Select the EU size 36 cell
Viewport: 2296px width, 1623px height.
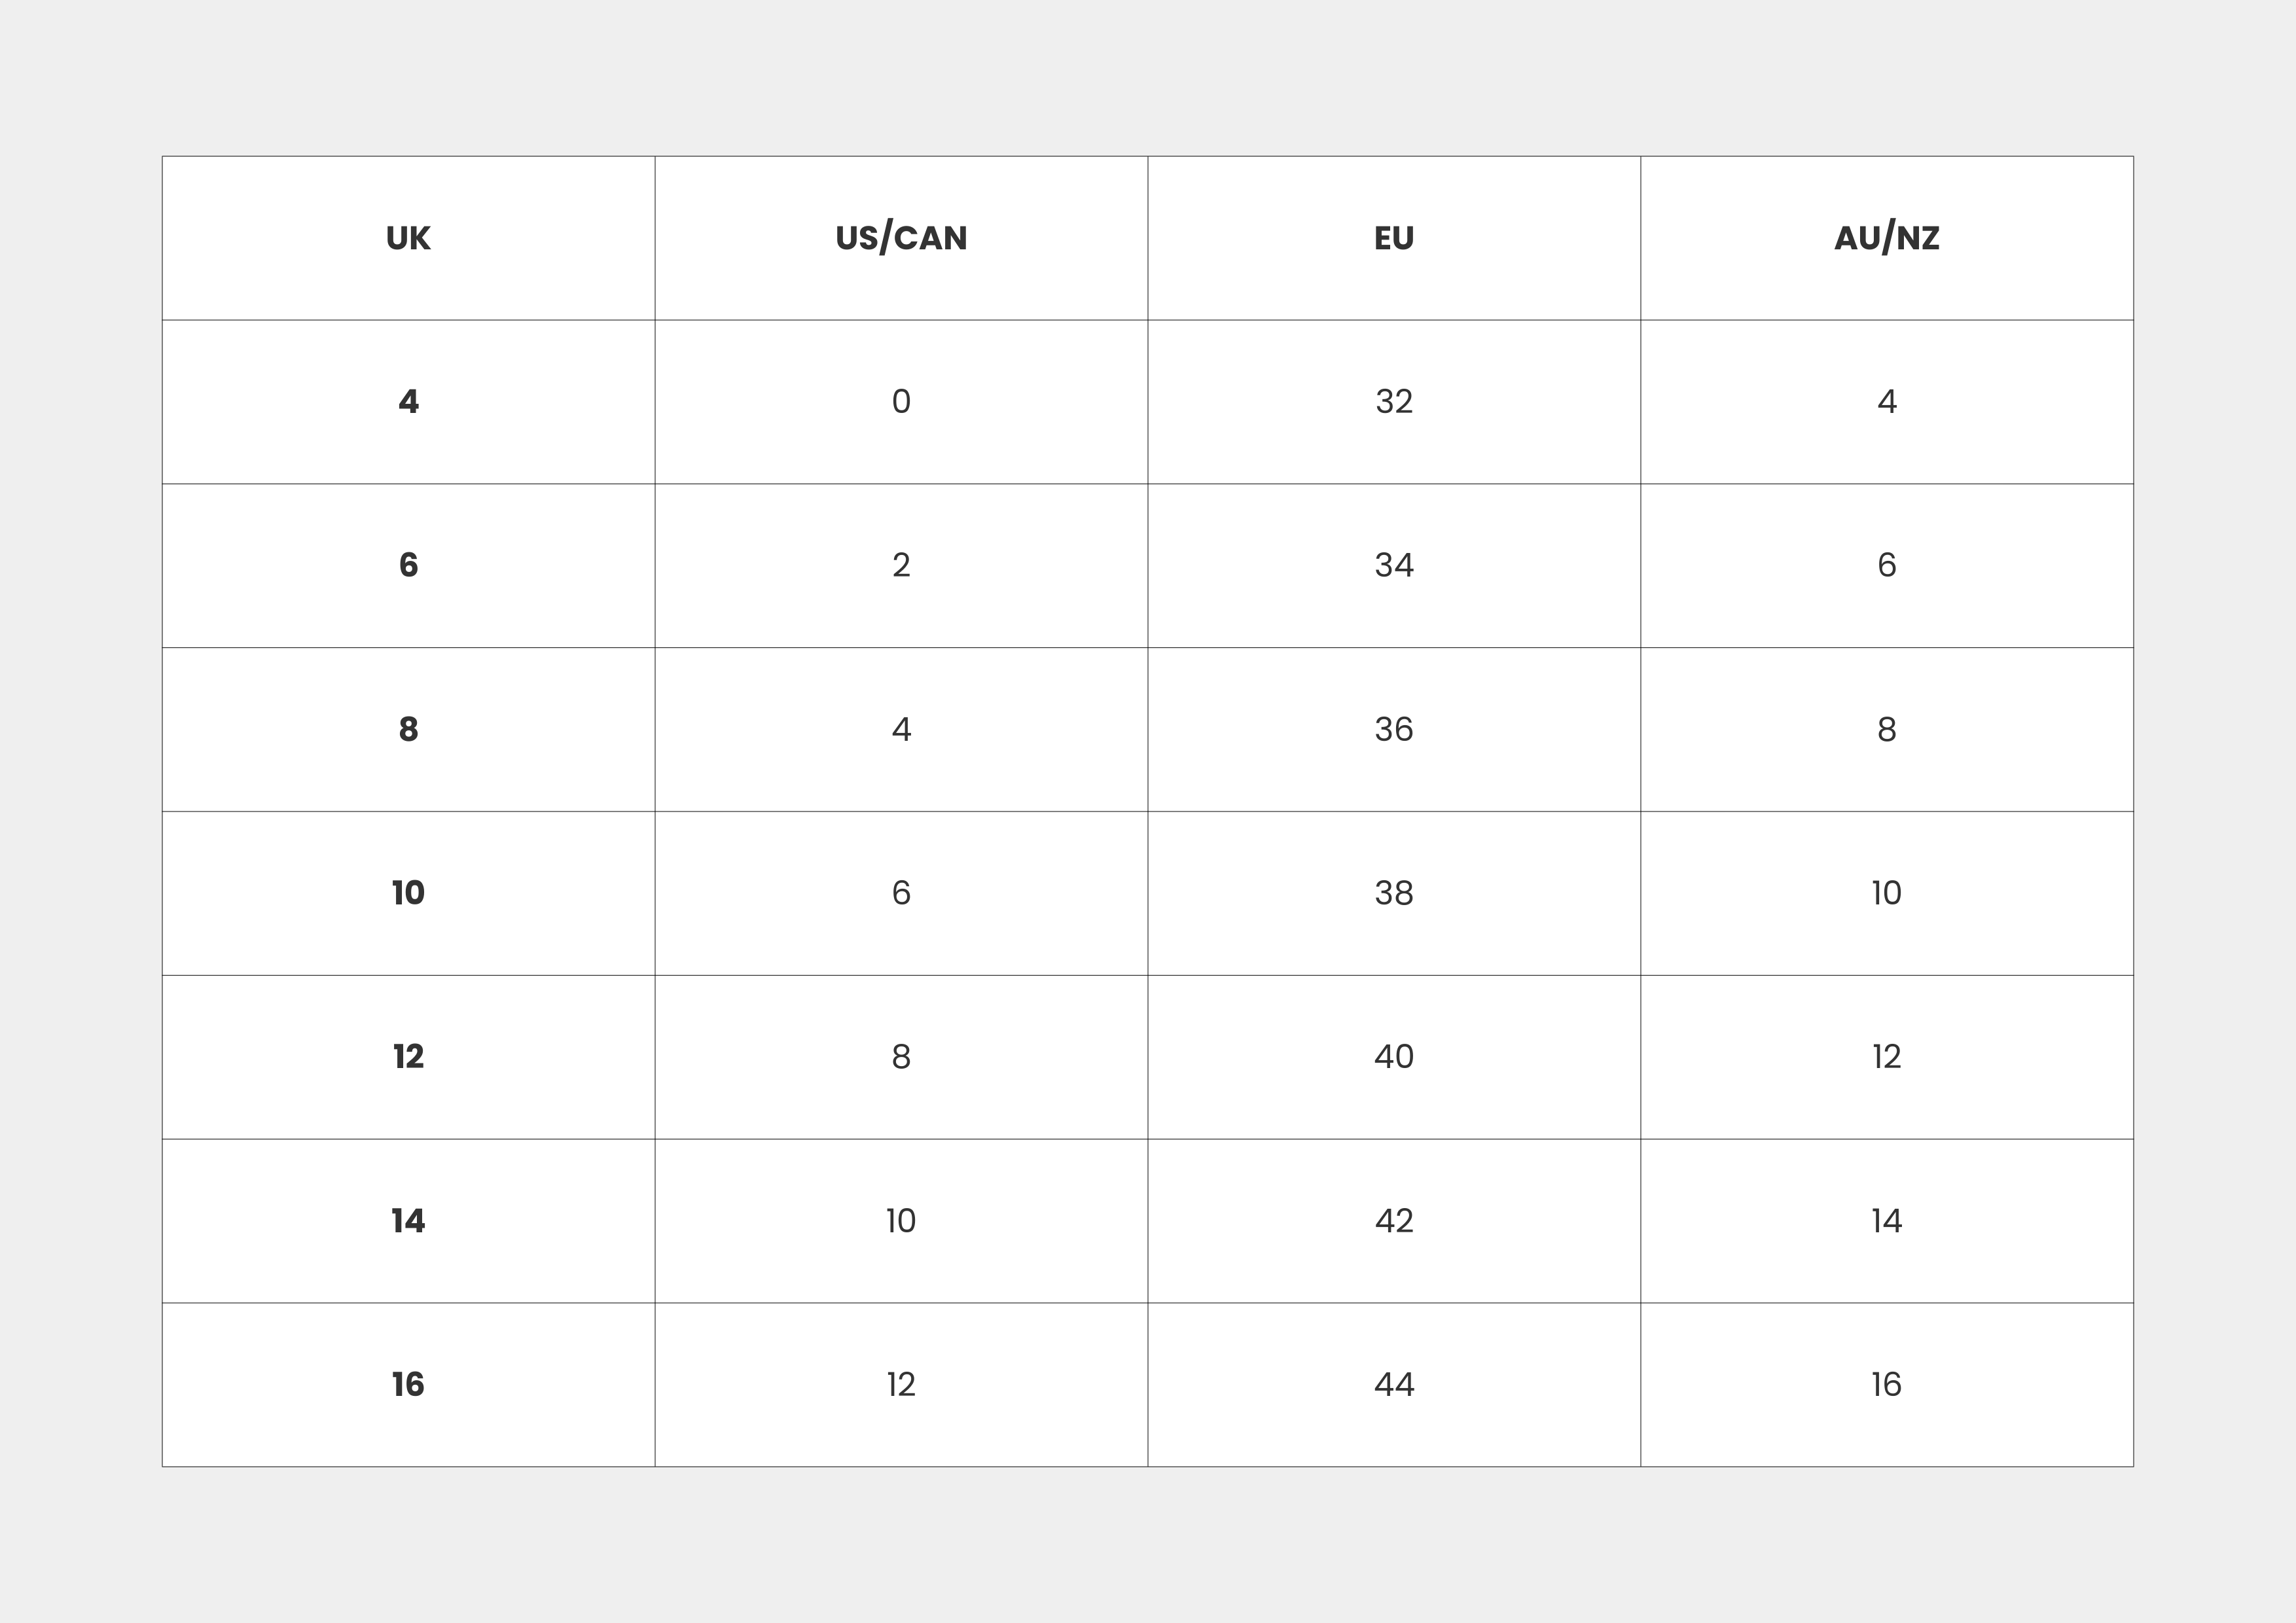[x=1394, y=730]
